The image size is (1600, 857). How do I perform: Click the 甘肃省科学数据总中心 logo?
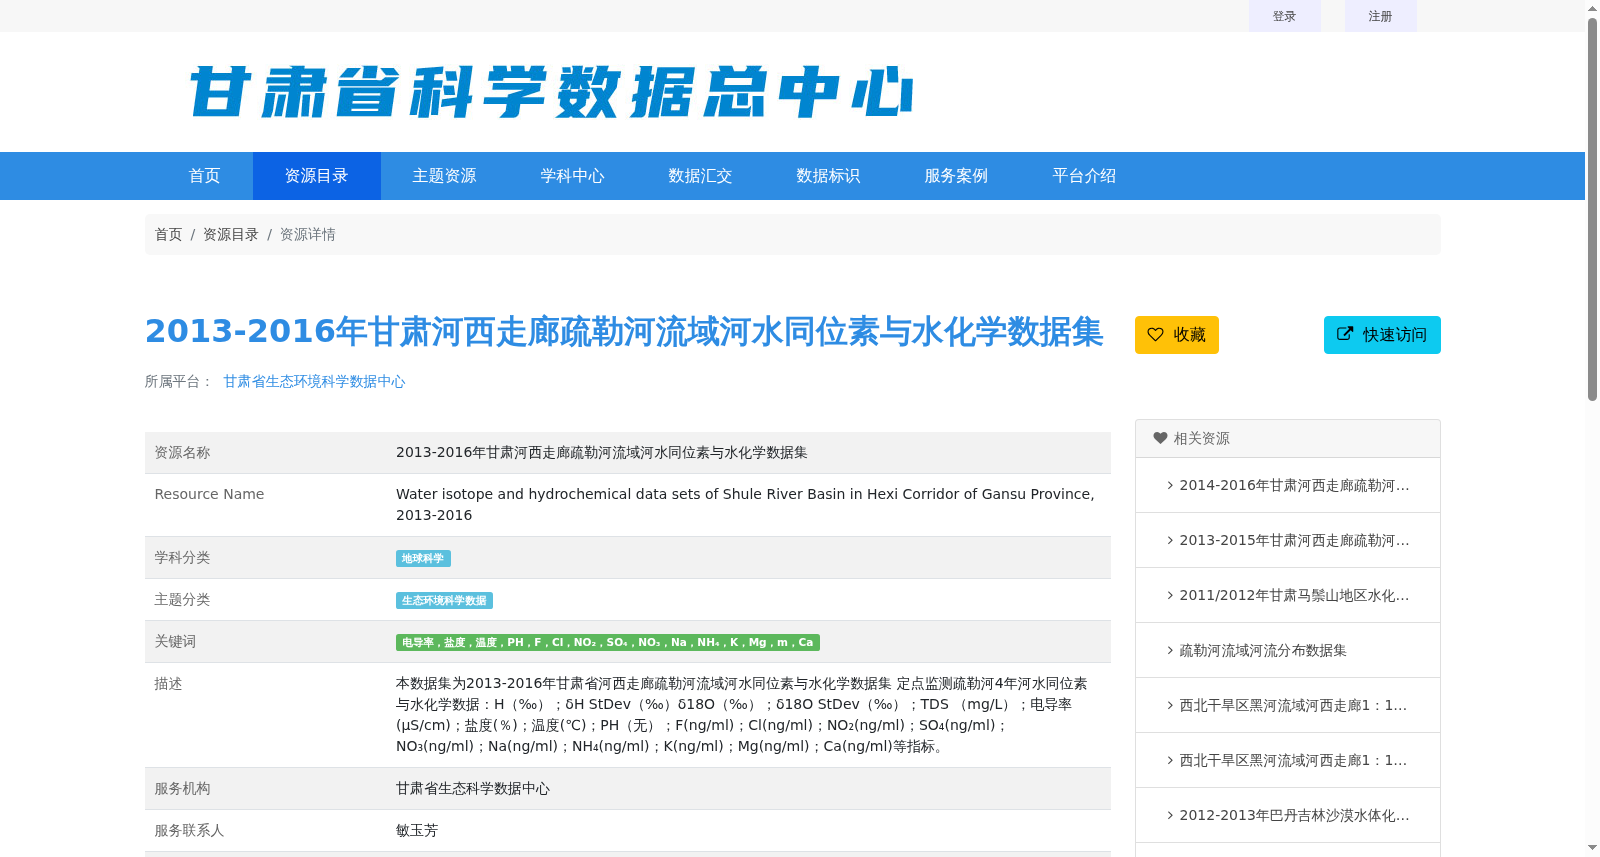(x=551, y=92)
